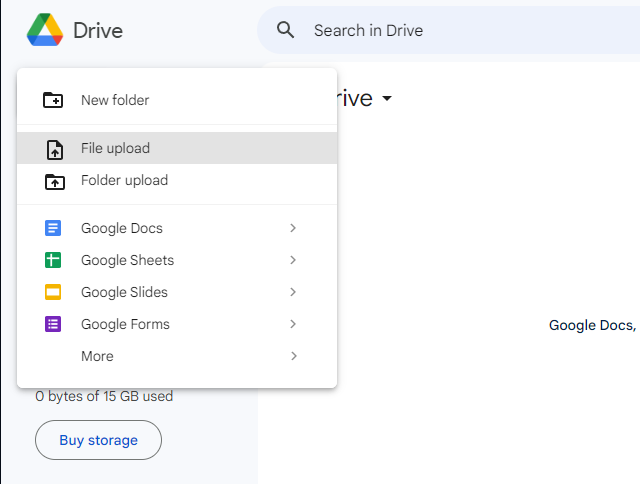Expand Google Slides submenu arrow

click(293, 292)
